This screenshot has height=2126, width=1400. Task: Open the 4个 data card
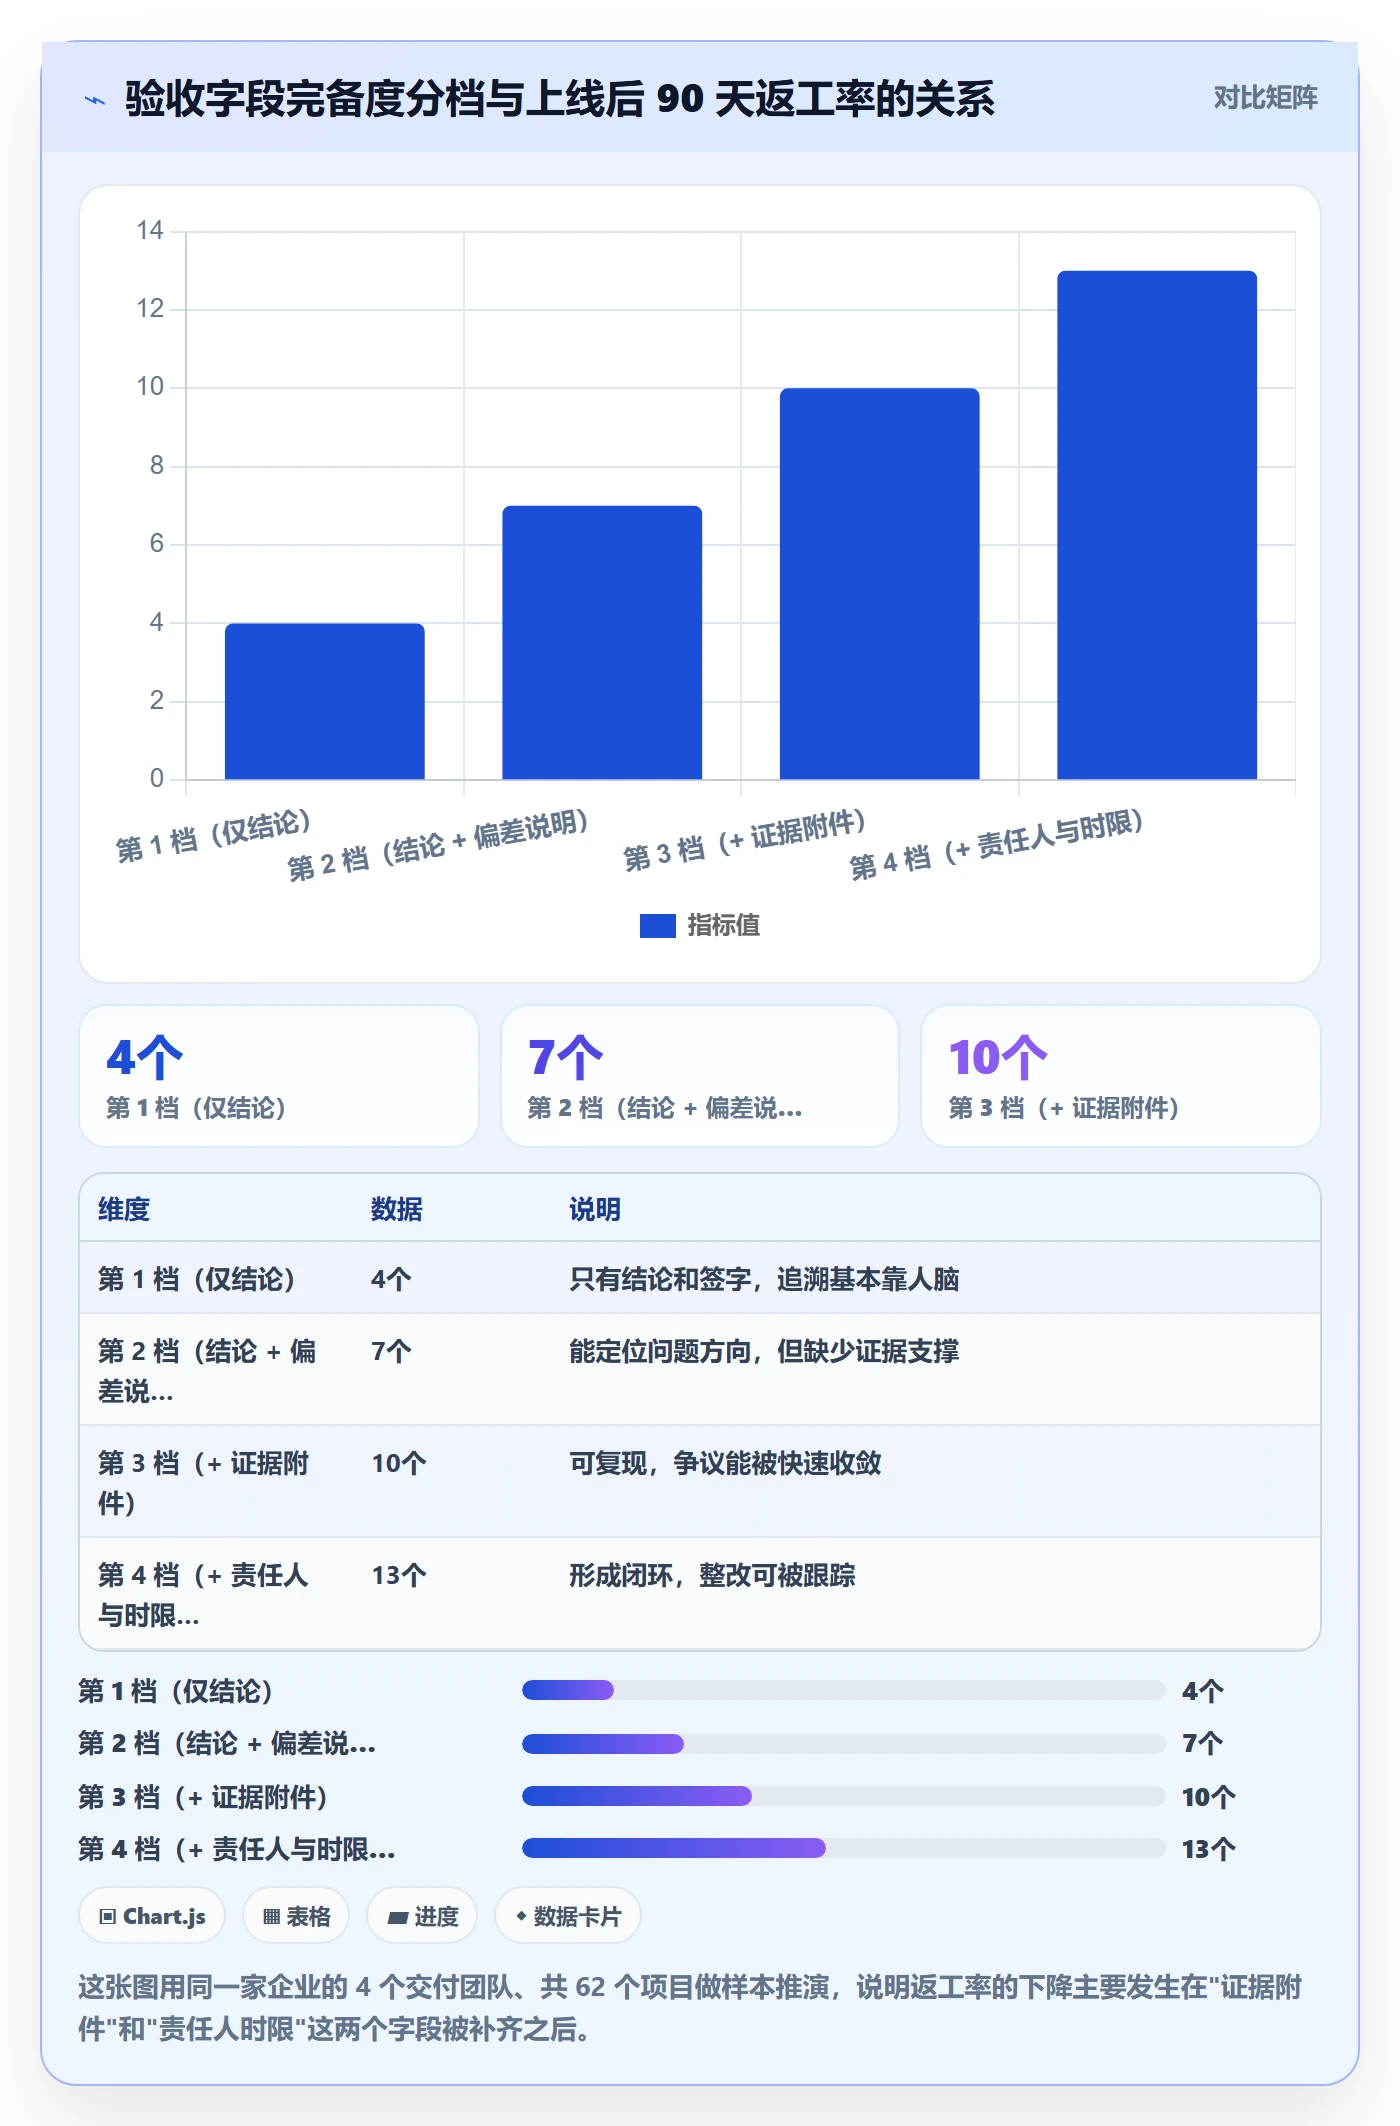[279, 1076]
